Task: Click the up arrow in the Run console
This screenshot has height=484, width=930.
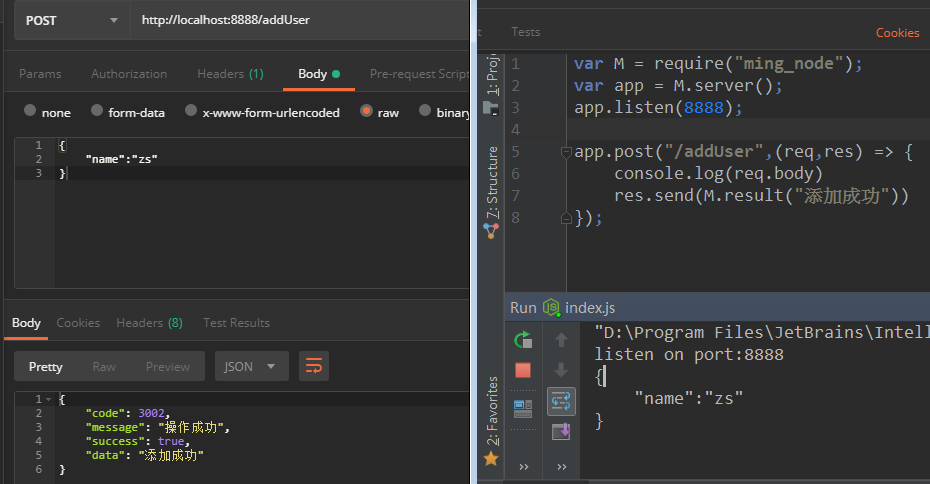Action: click(x=561, y=340)
